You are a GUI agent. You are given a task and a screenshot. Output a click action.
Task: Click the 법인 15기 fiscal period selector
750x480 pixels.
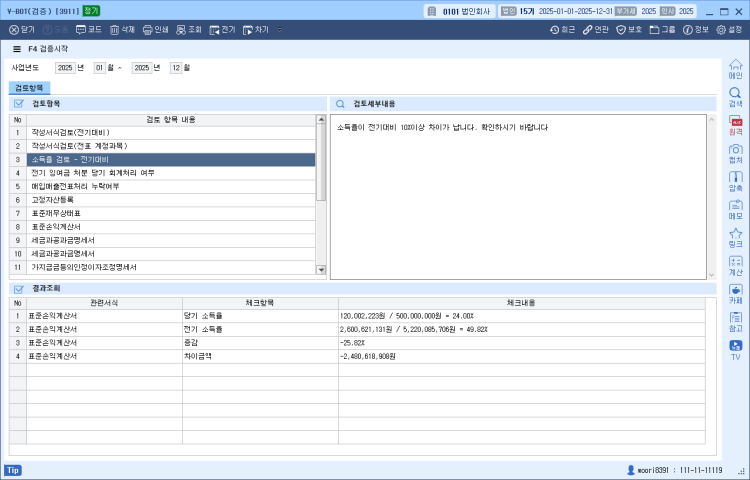pyautogui.click(x=556, y=11)
